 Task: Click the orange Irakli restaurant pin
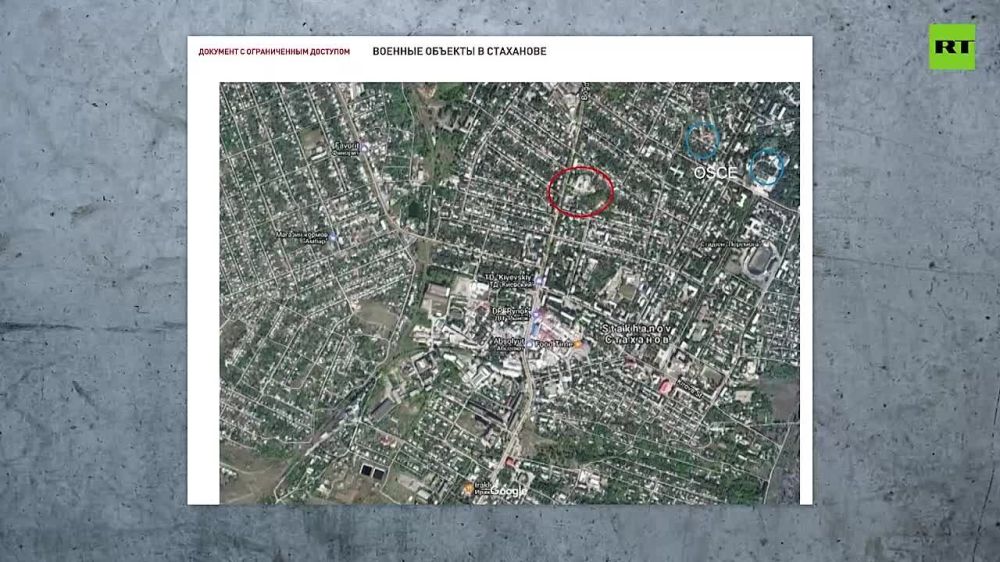coord(468,489)
